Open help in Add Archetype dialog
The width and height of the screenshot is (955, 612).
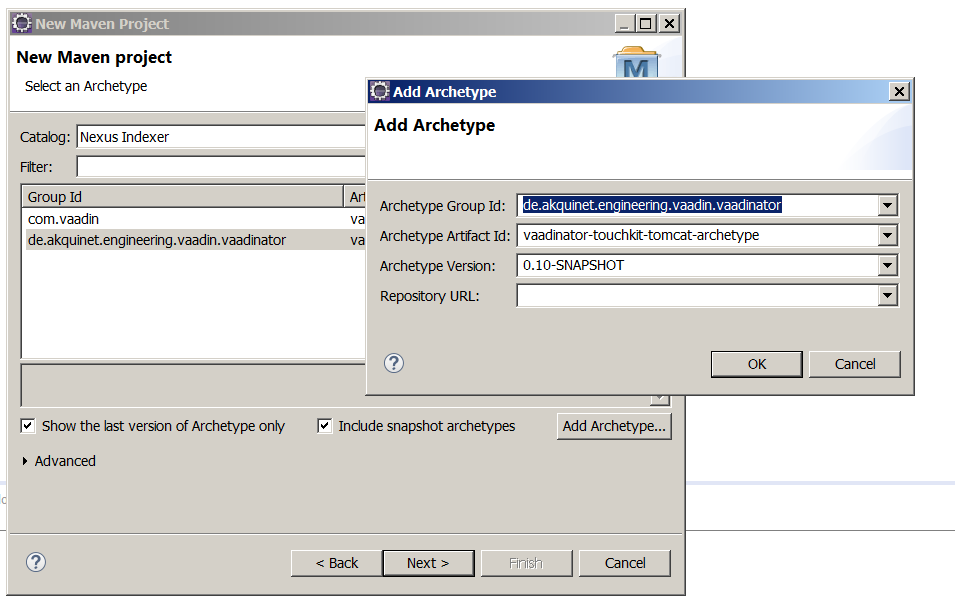(x=394, y=364)
